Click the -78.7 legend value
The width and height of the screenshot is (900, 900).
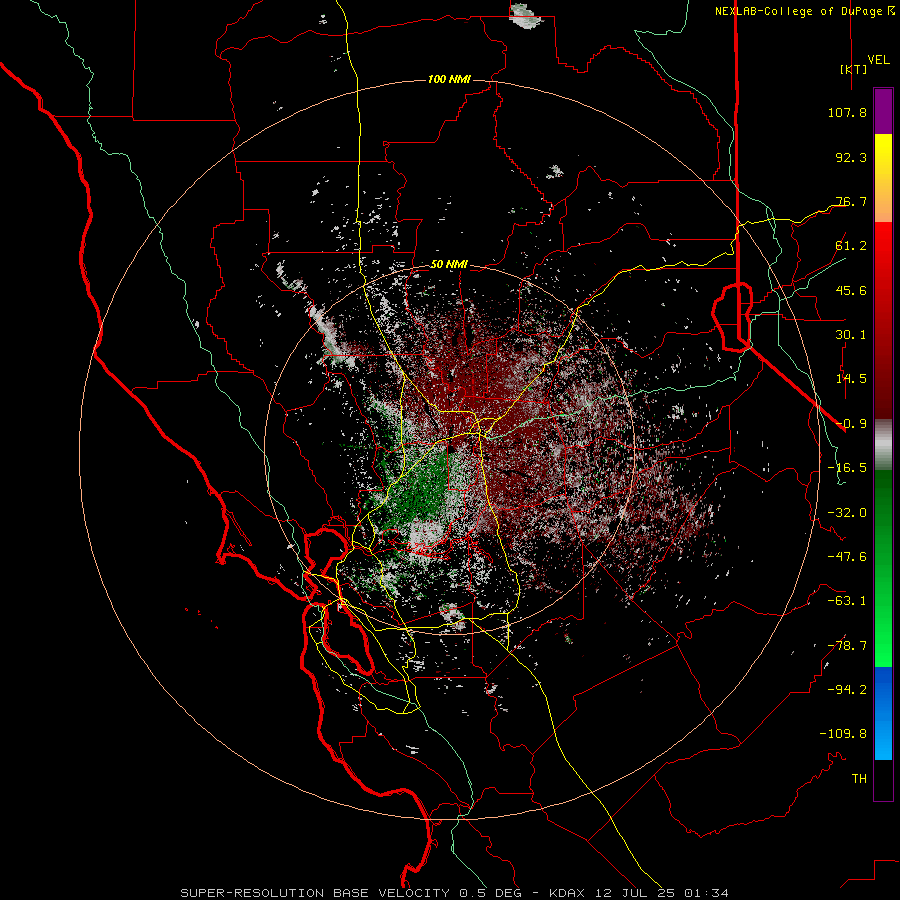847,646
